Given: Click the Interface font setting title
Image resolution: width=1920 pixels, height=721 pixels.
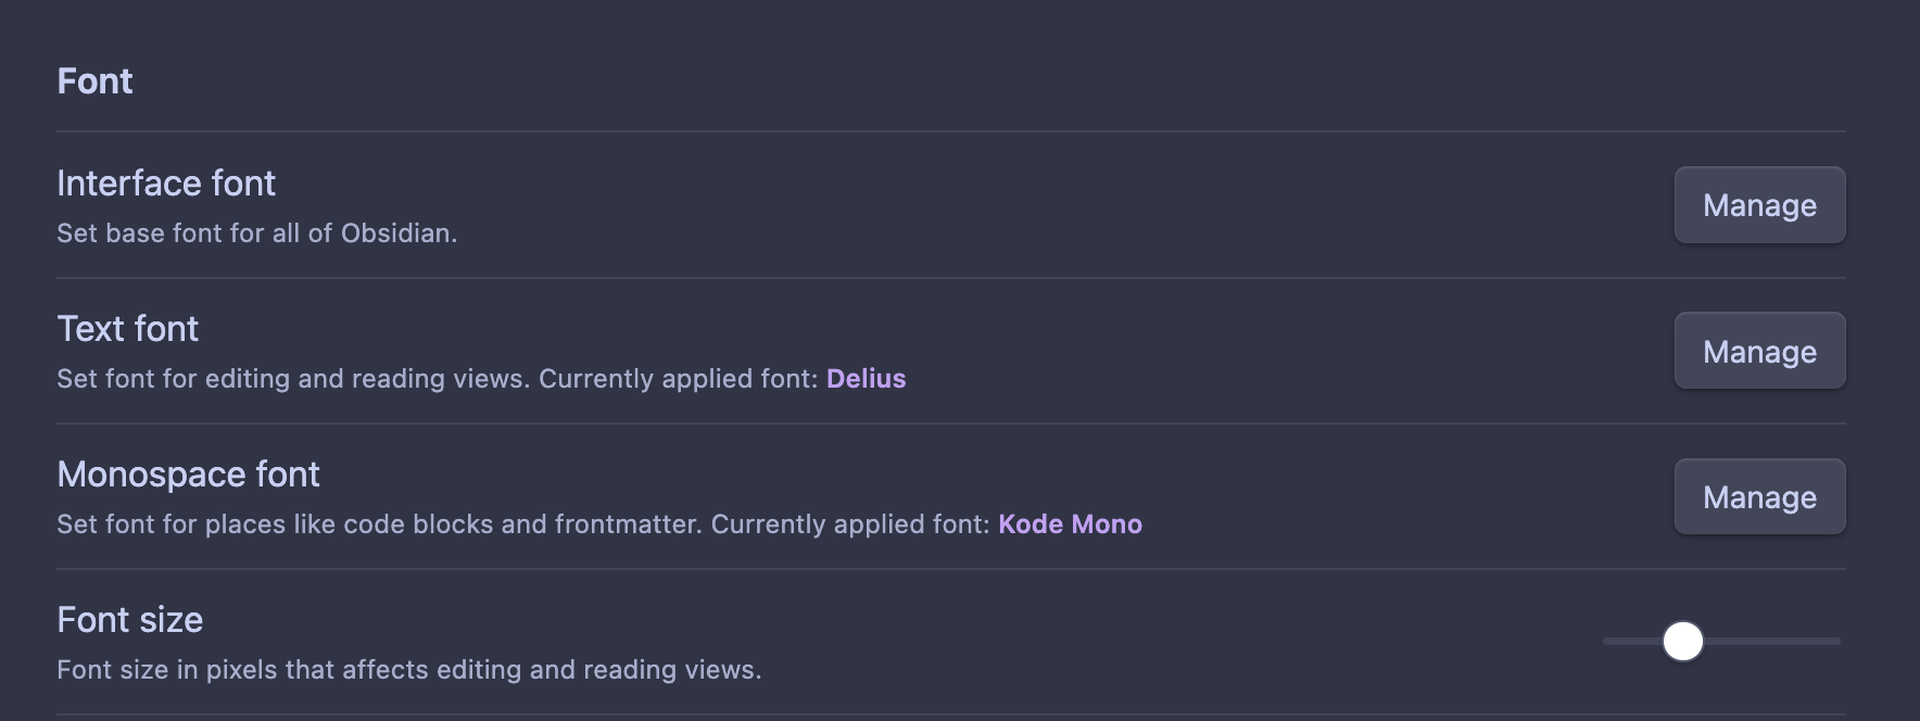Looking at the screenshot, I should [x=166, y=183].
